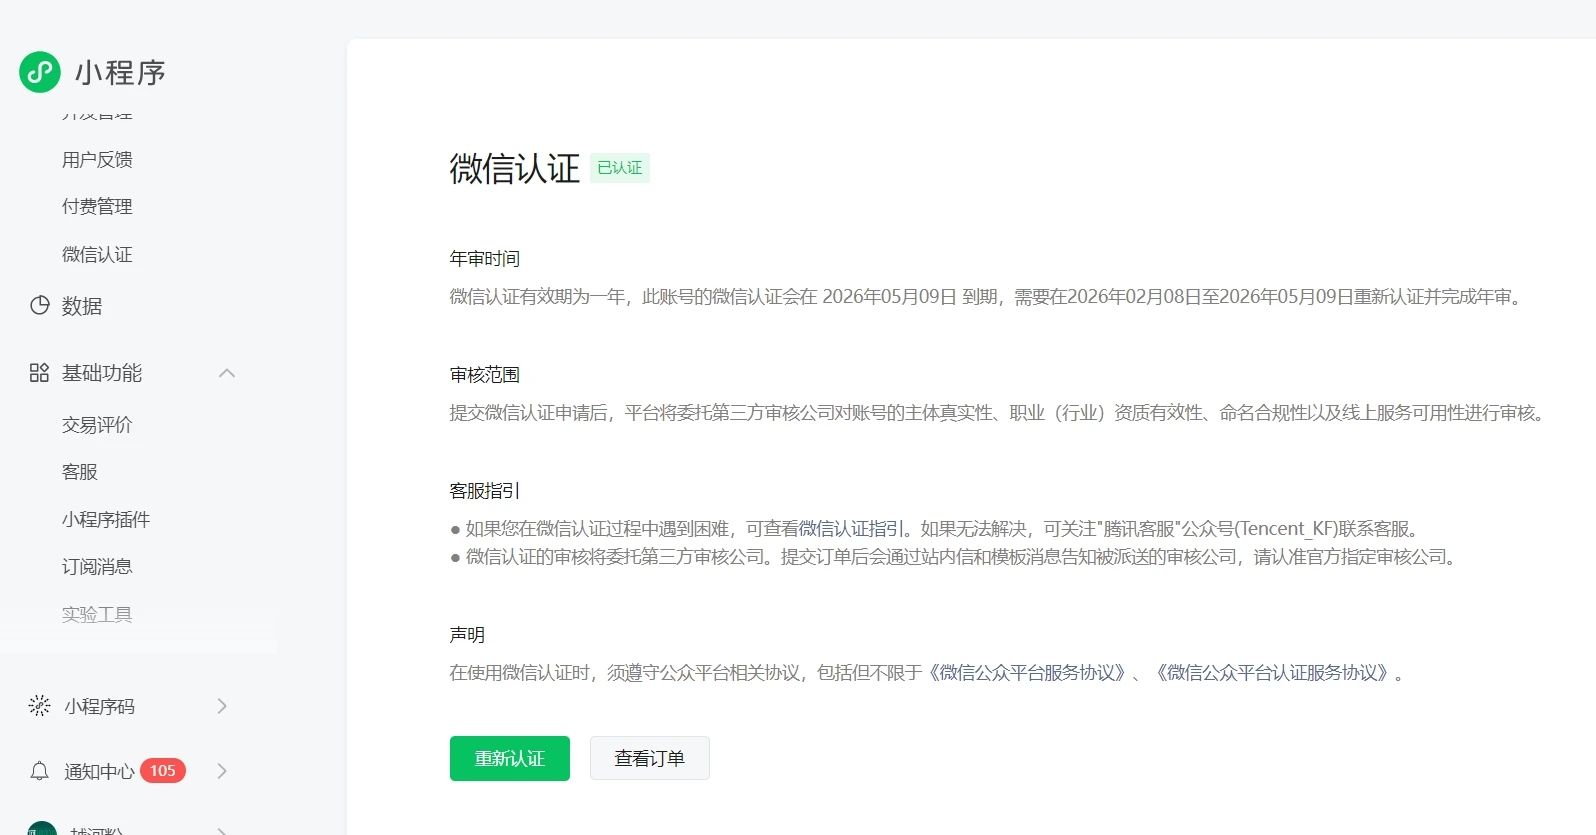
Task: Click the green Mini Program logo icon
Action: click(40, 72)
